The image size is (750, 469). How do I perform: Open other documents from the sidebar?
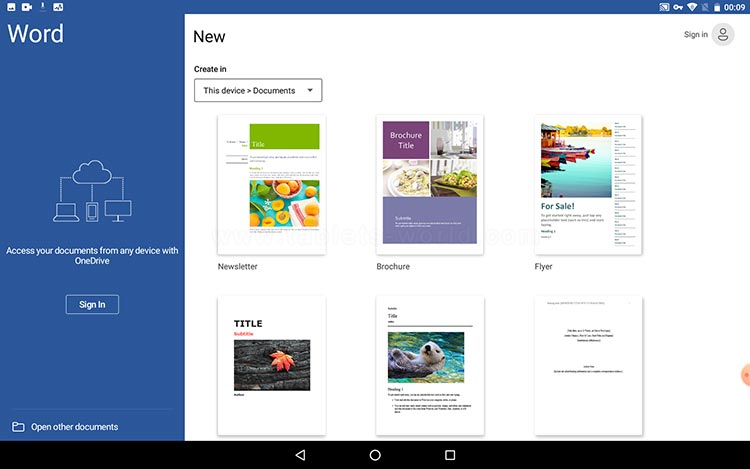coord(74,427)
